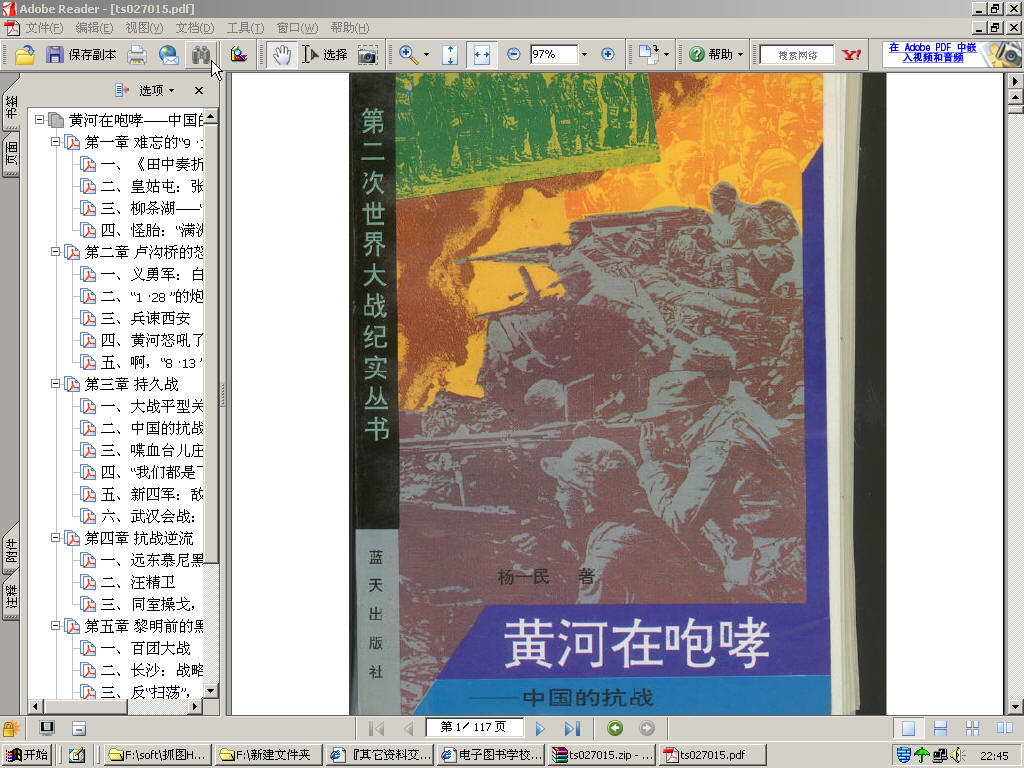Open the 帮助 menu in menu bar
1024x768 pixels.
pyautogui.click(x=349, y=28)
